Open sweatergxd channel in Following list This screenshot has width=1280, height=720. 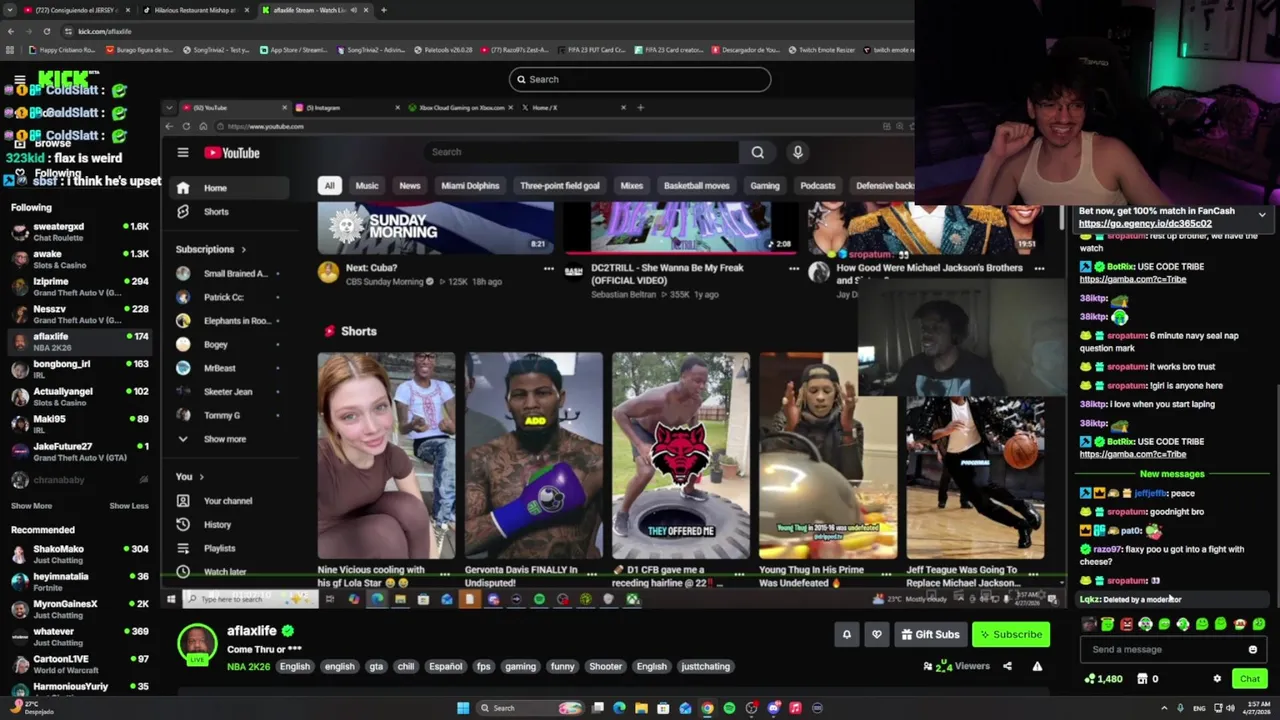(x=80, y=232)
